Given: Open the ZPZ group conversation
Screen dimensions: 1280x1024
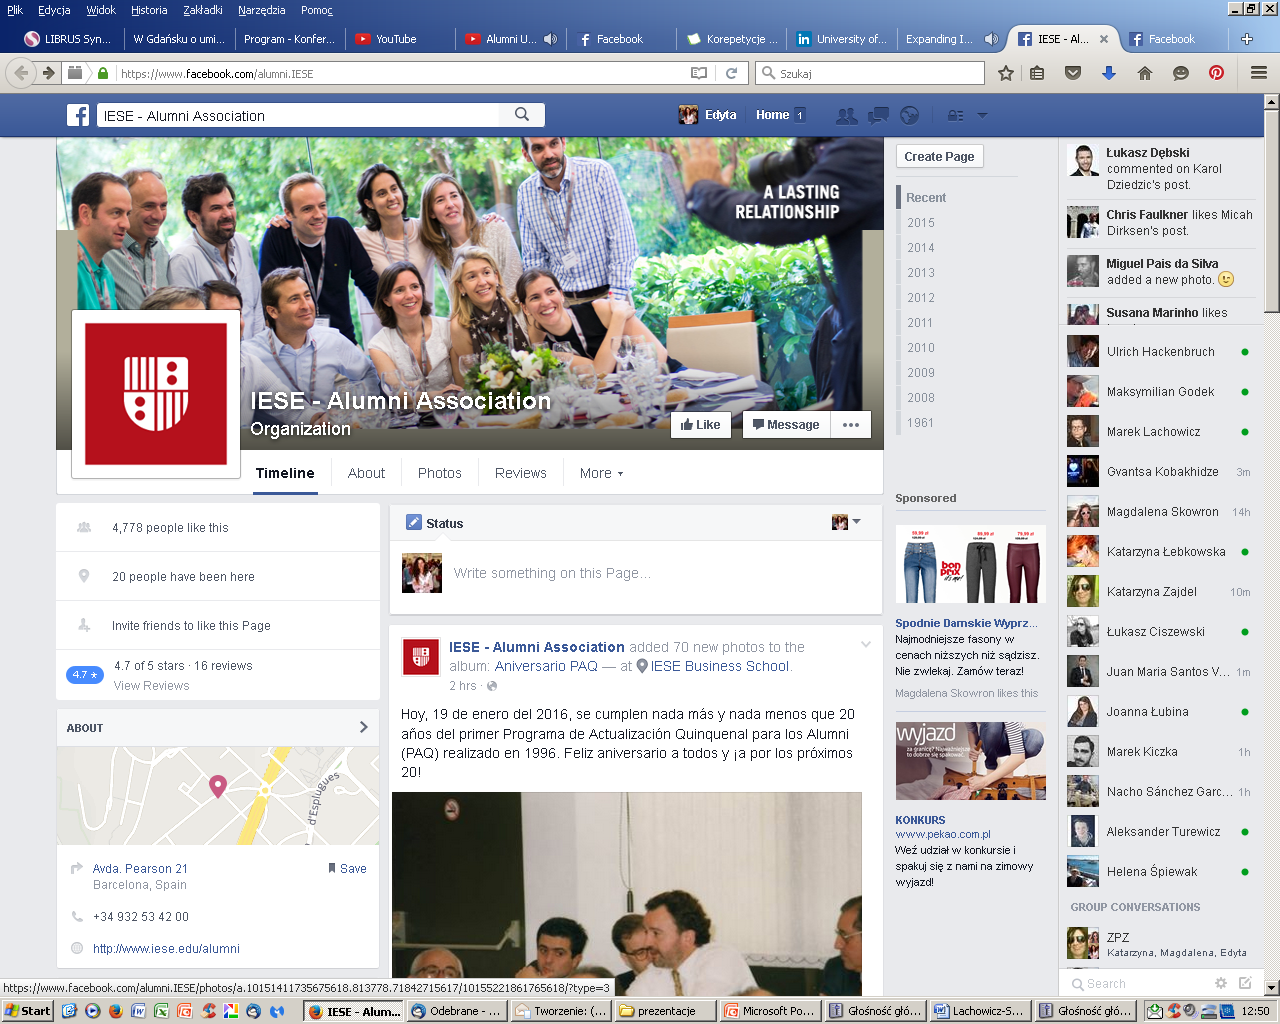Looking at the screenshot, I should (x=1160, y=944).
